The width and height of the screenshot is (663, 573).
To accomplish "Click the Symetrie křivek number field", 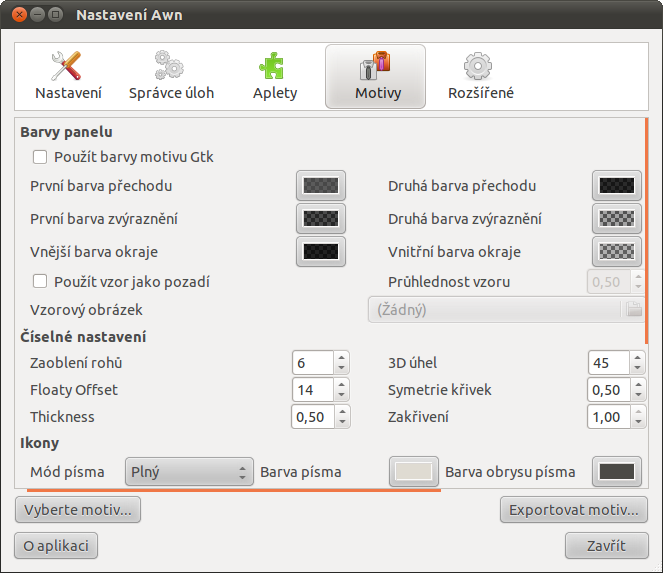I will [x=609, y=390].
